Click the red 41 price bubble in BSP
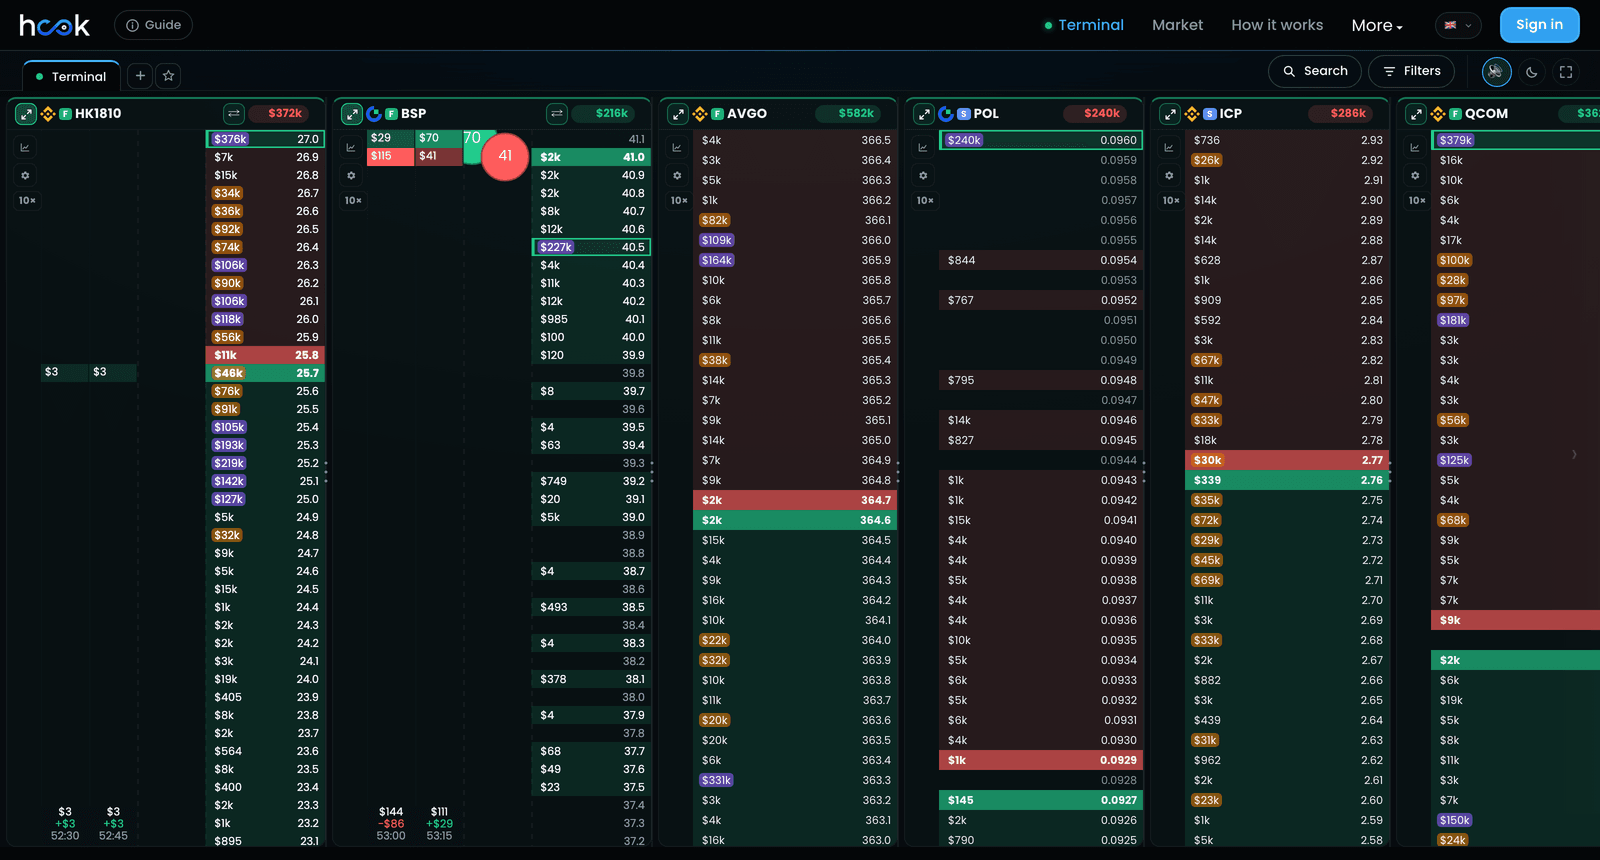 [505, 156]
